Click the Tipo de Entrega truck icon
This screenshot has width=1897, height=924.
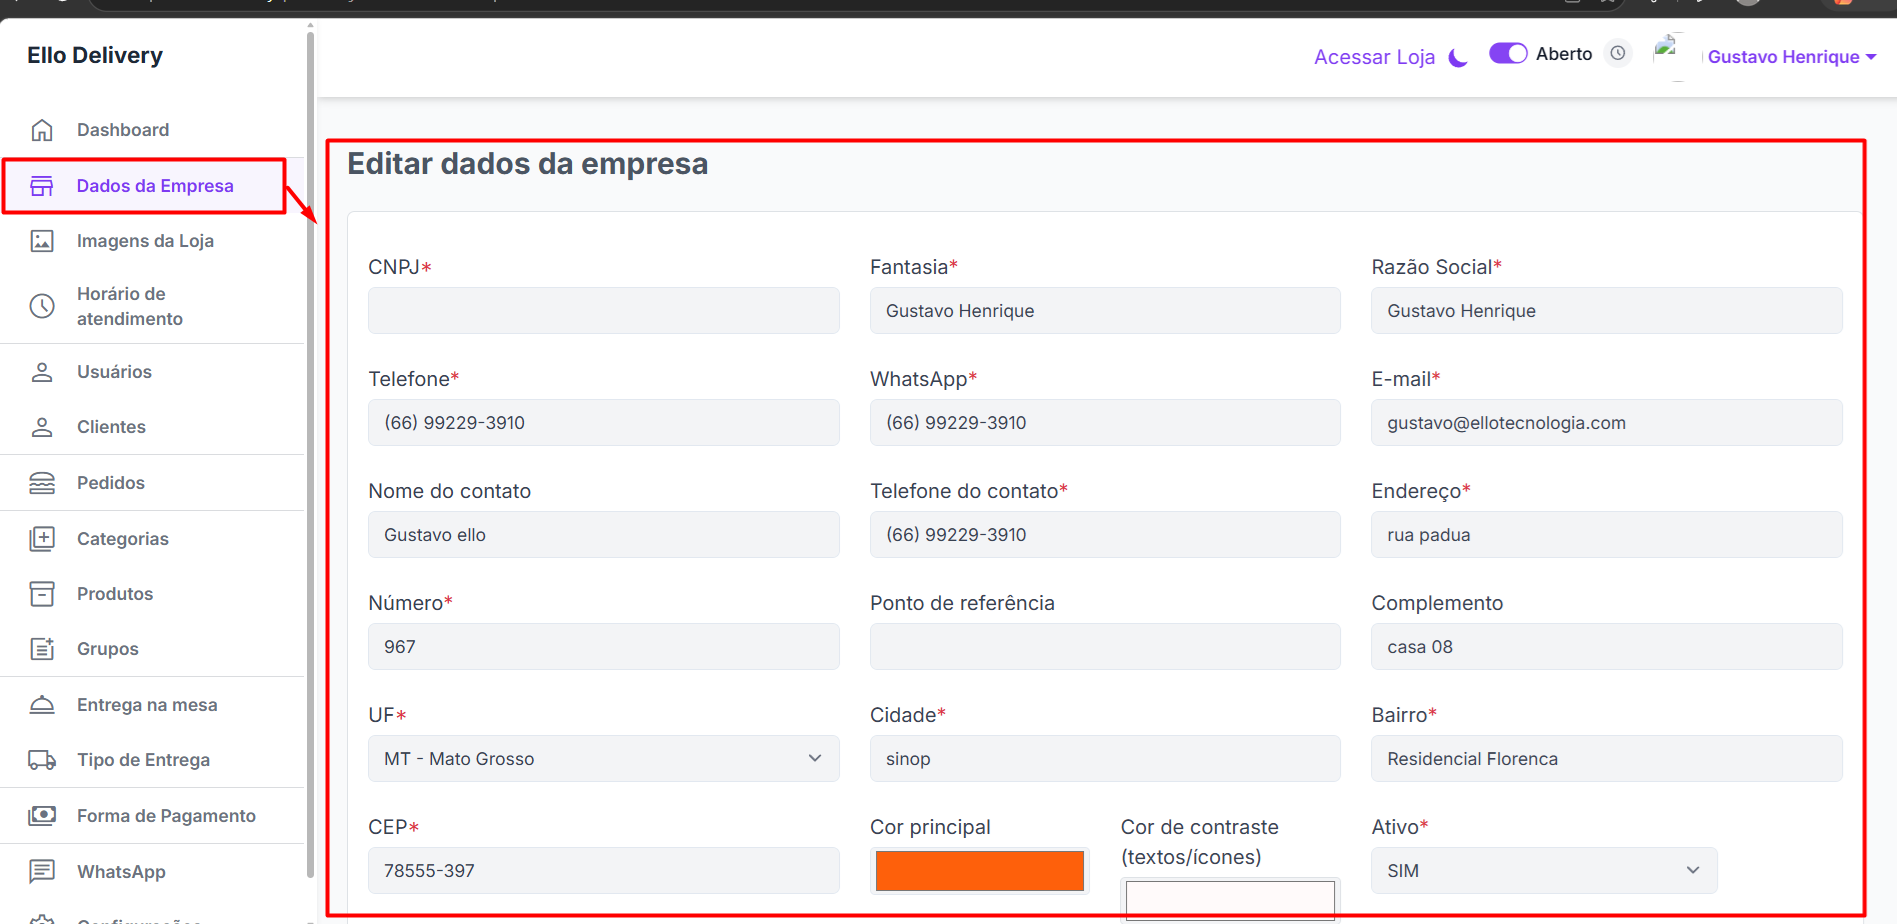(x=42, y=760)
